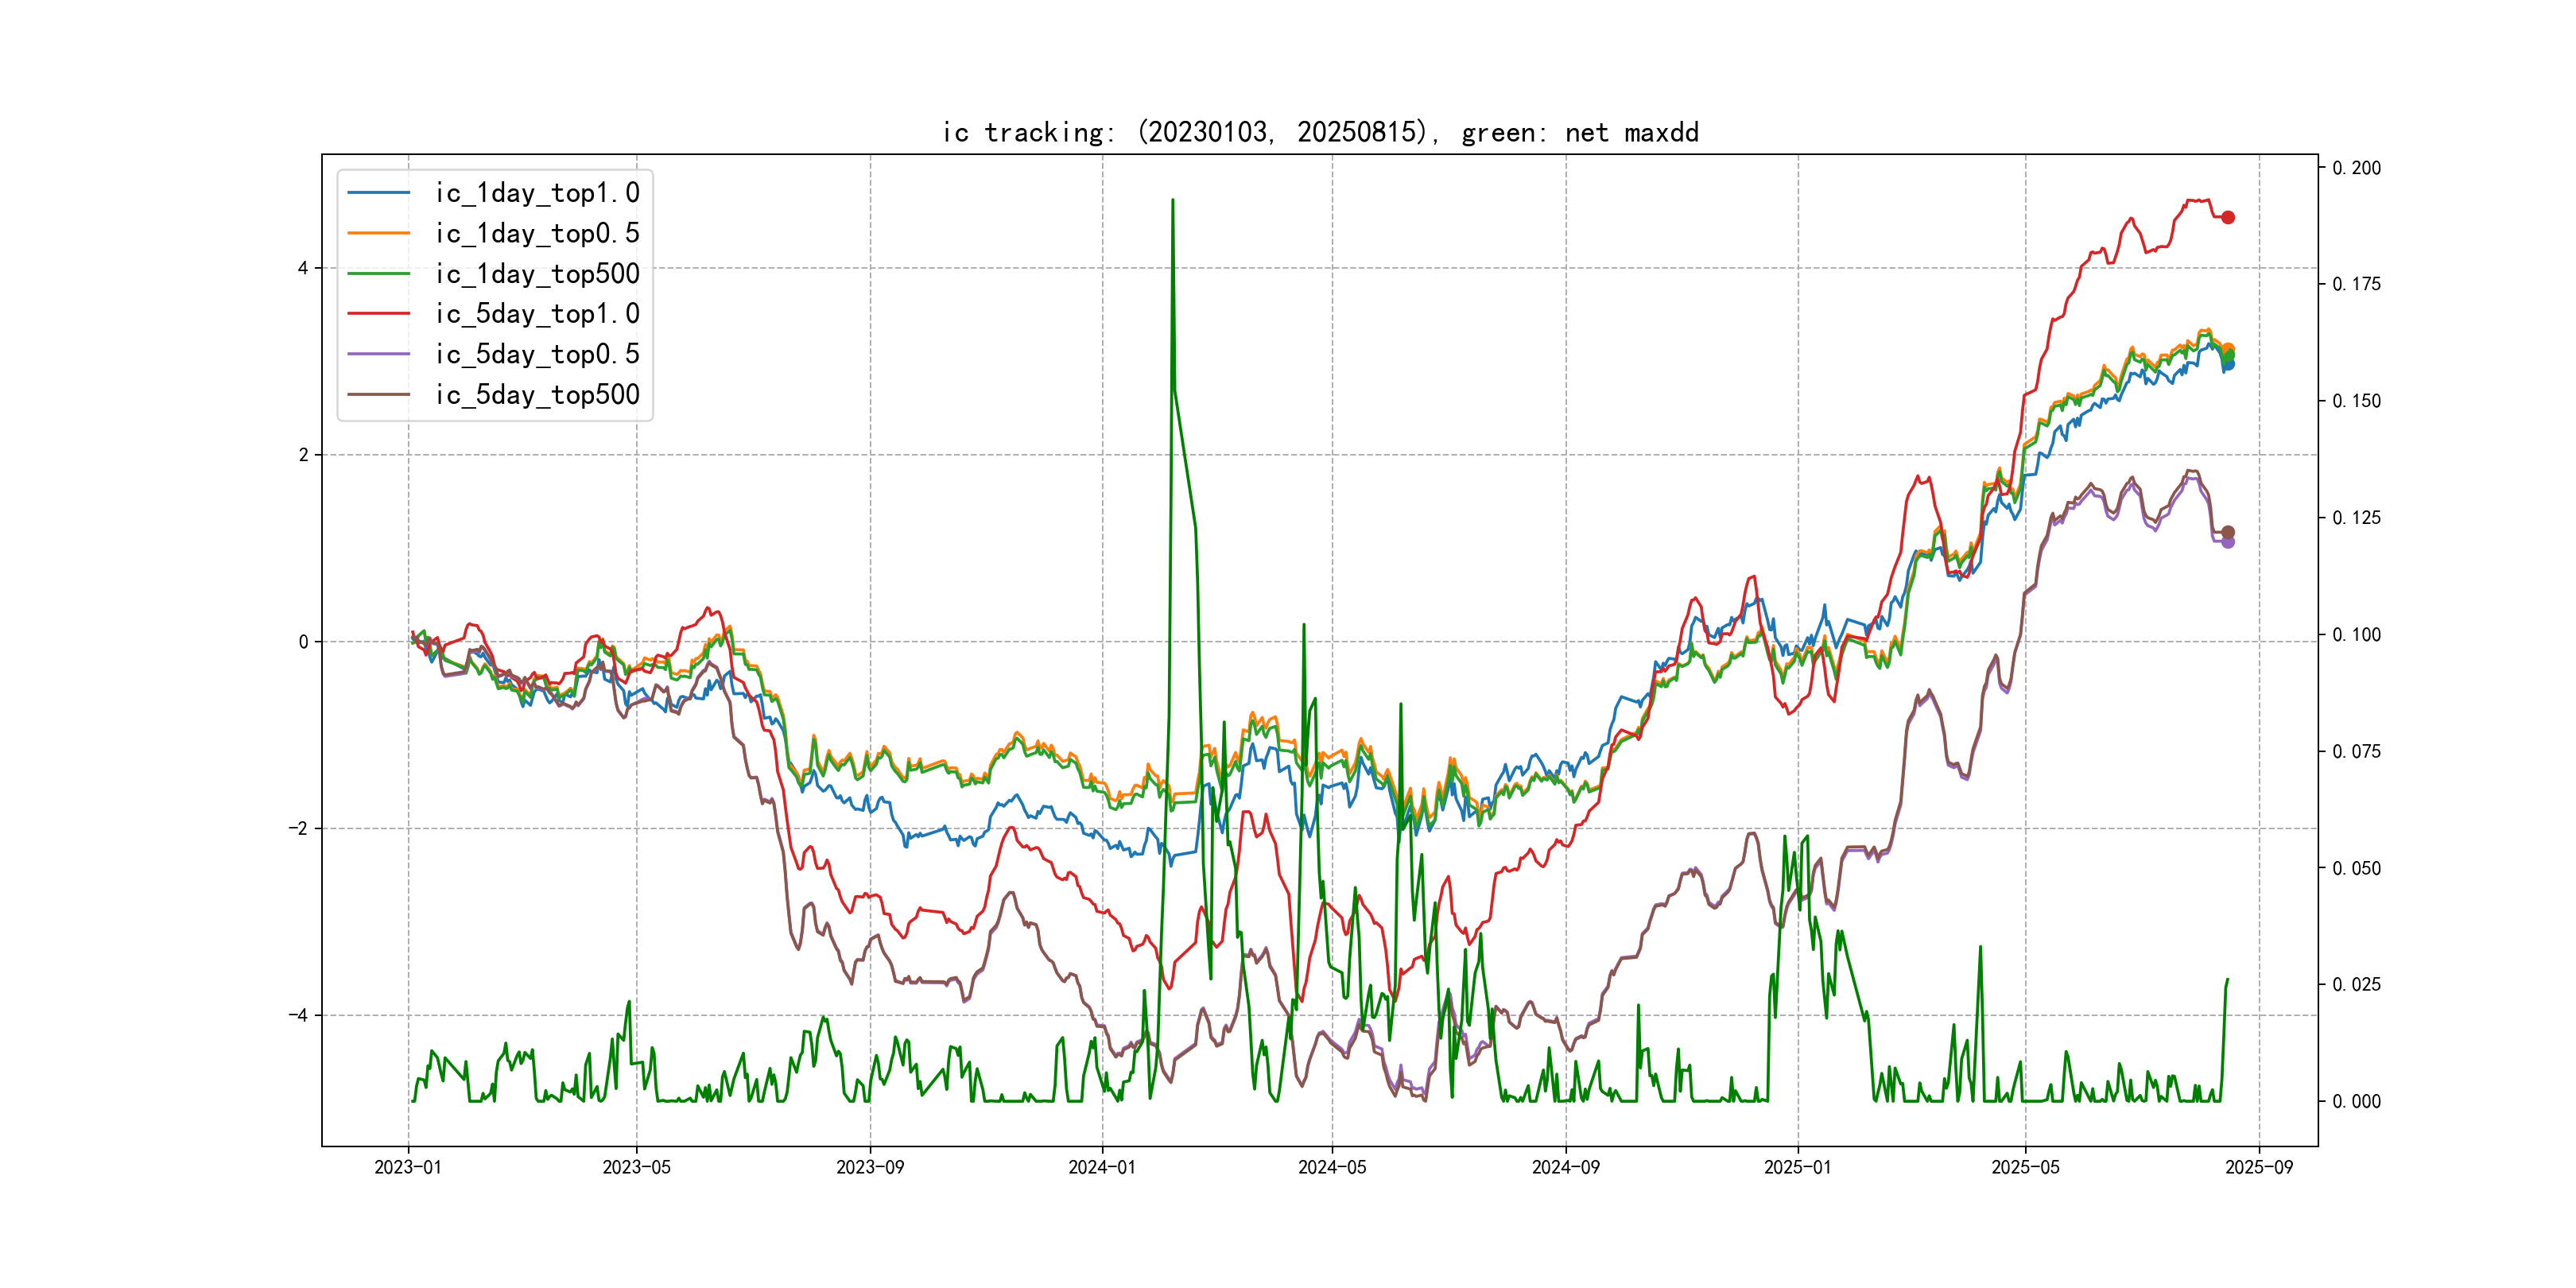Click the 0.200 right-axis tick label
Screen dimensions: 2576x1288
pyautogui.click(x=2356, y=168)
